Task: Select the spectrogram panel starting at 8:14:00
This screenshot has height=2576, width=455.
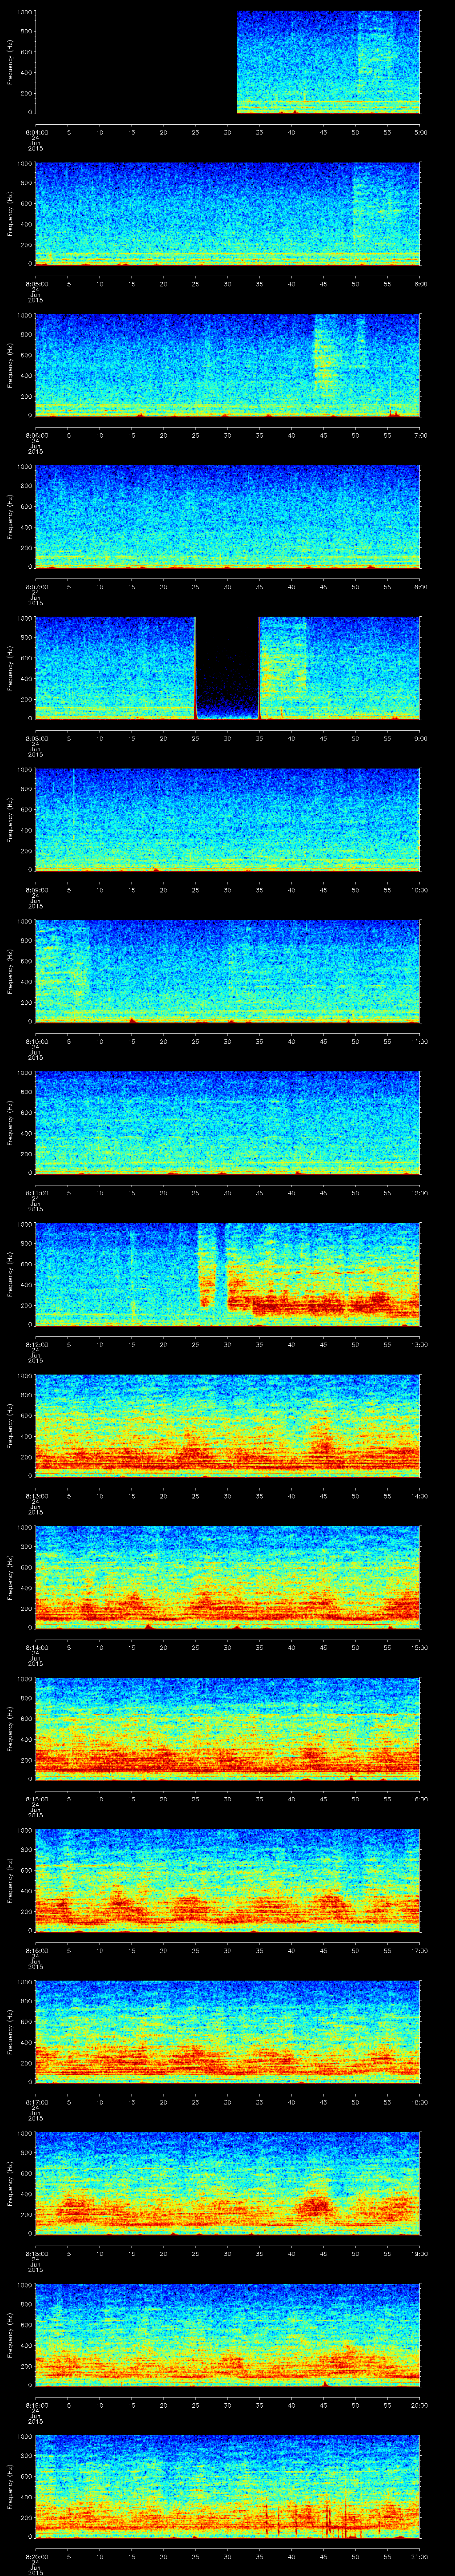Action: (x=228, y=1577)
